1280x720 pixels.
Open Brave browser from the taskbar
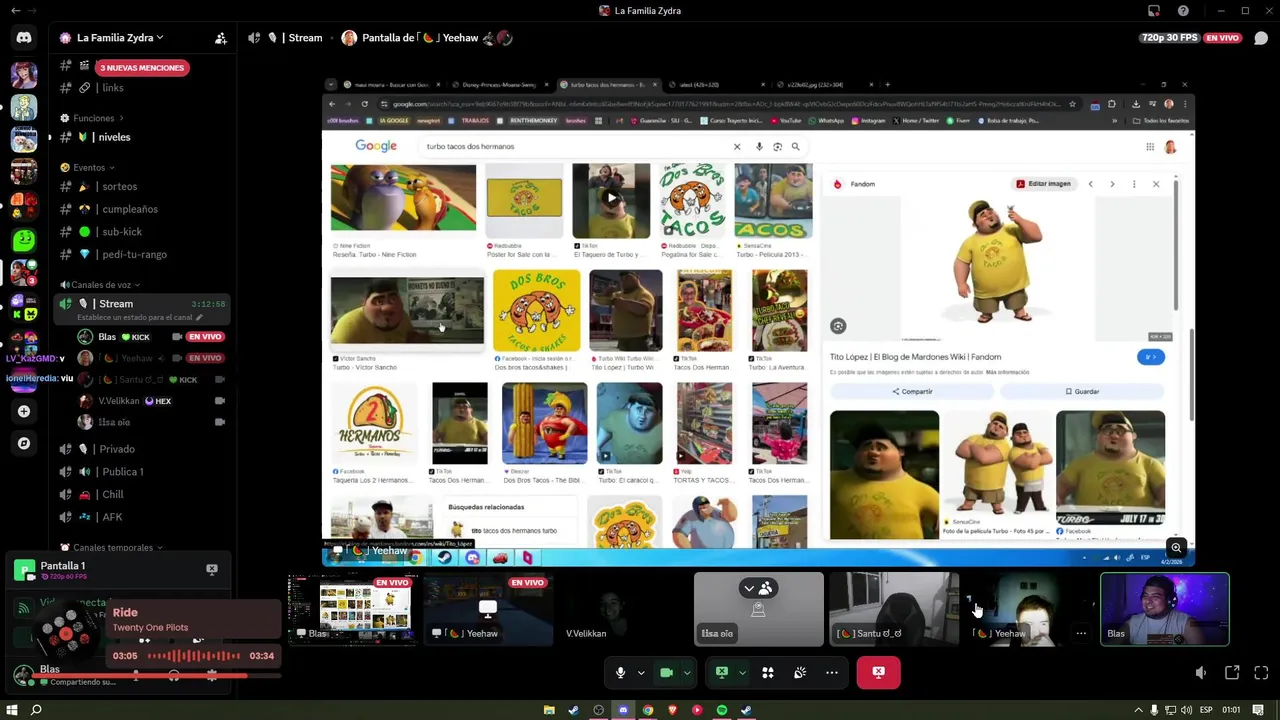pos(672,710)
